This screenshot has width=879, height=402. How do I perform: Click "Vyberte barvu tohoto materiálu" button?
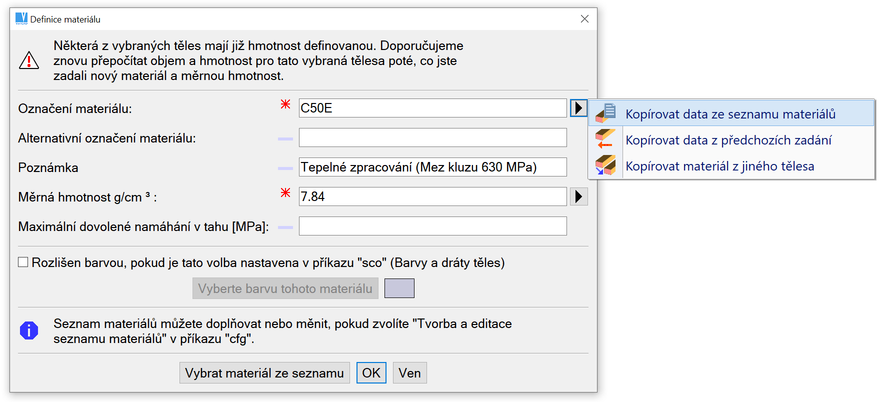(x=285, y=289)
